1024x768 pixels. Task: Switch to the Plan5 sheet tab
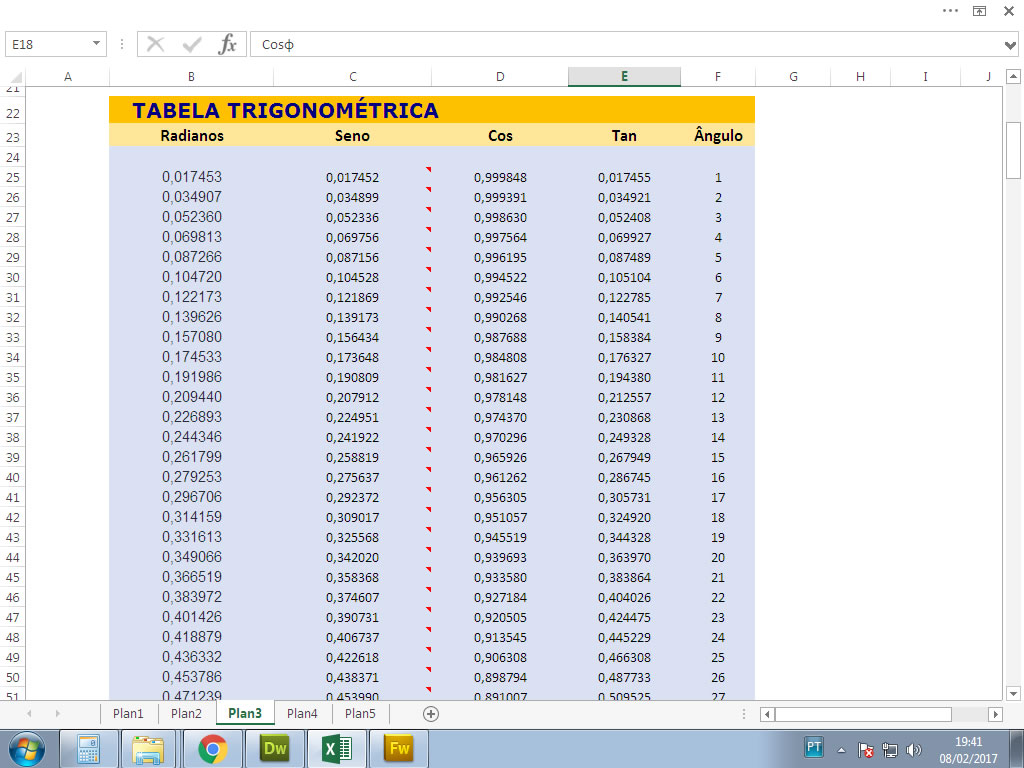pyautogui.click(x=360, y=714)
